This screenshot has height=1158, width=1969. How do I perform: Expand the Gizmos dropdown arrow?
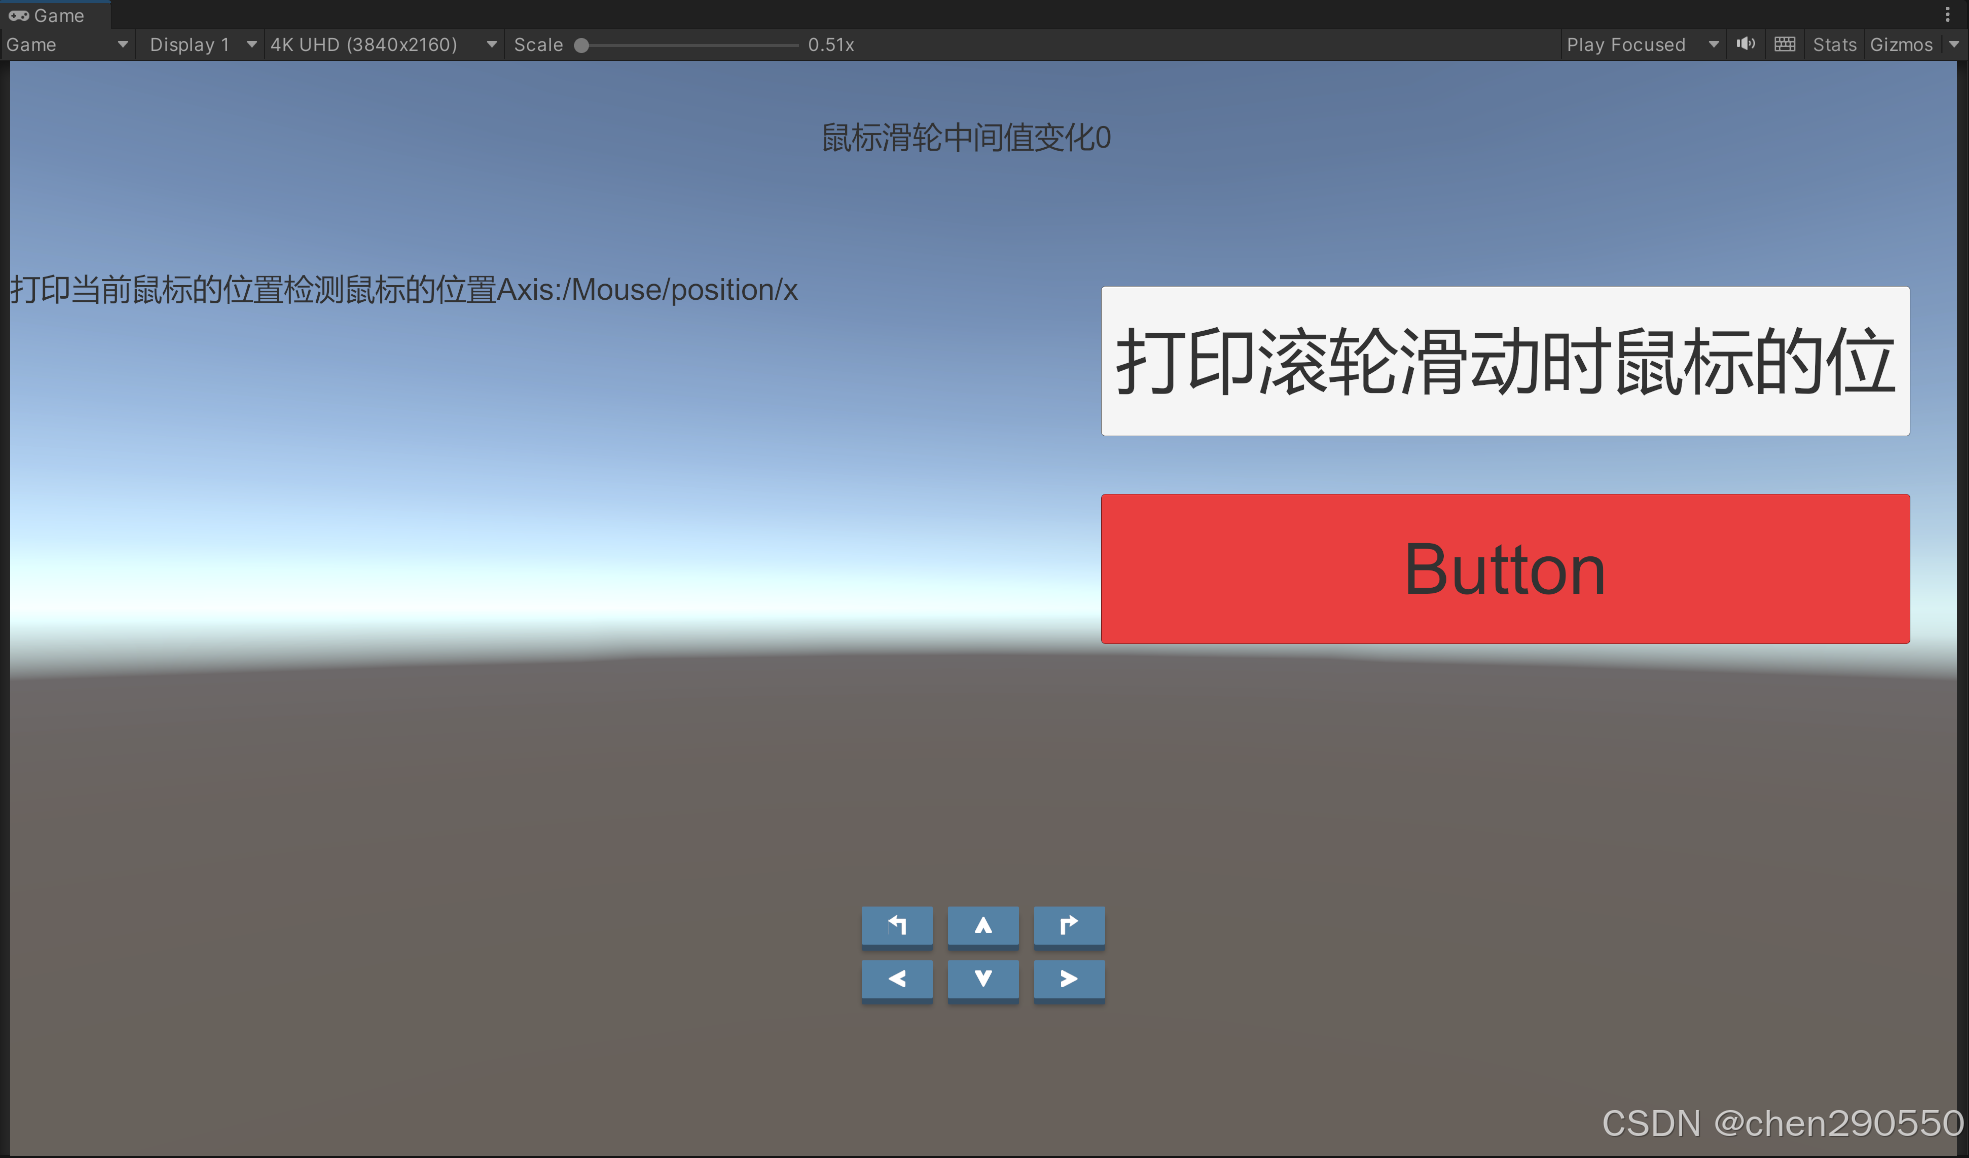[x=1954, y=44]
